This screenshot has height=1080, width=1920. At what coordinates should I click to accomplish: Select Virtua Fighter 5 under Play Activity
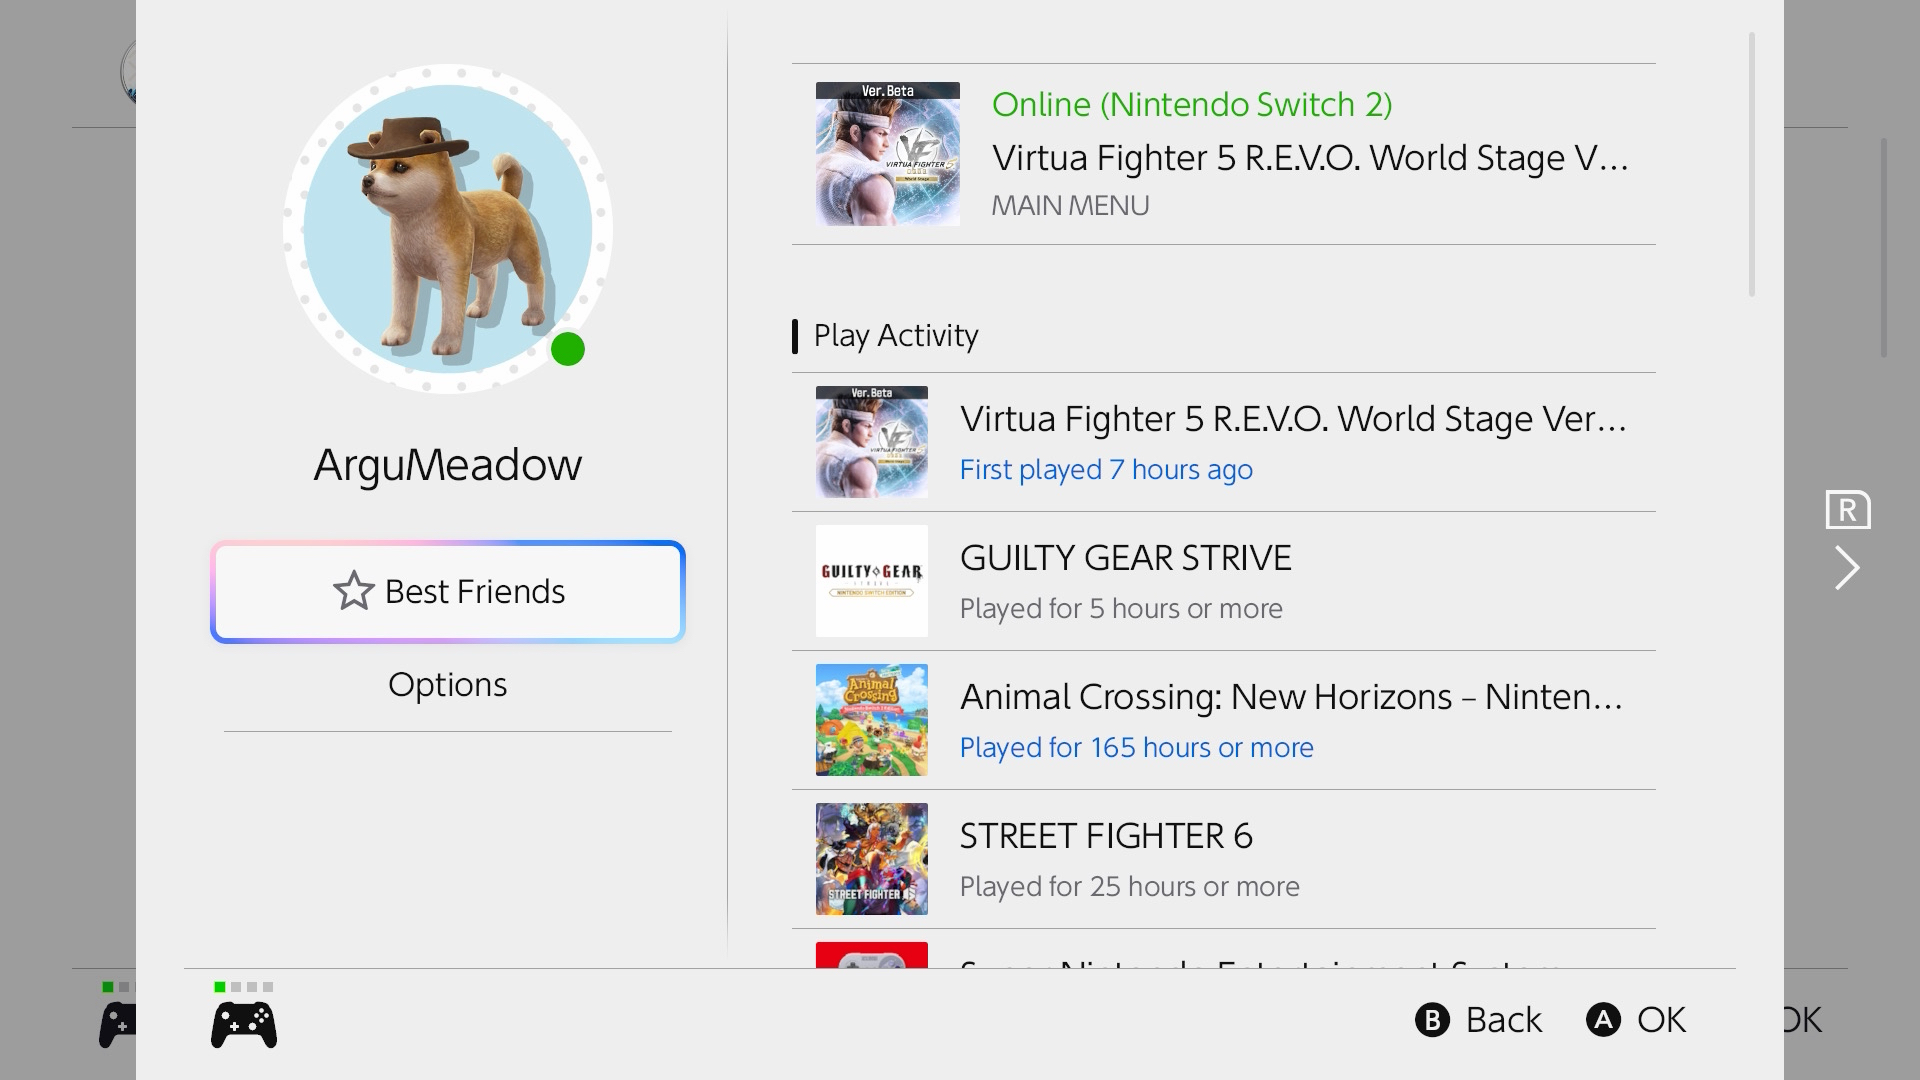(x=1292, y=420)
